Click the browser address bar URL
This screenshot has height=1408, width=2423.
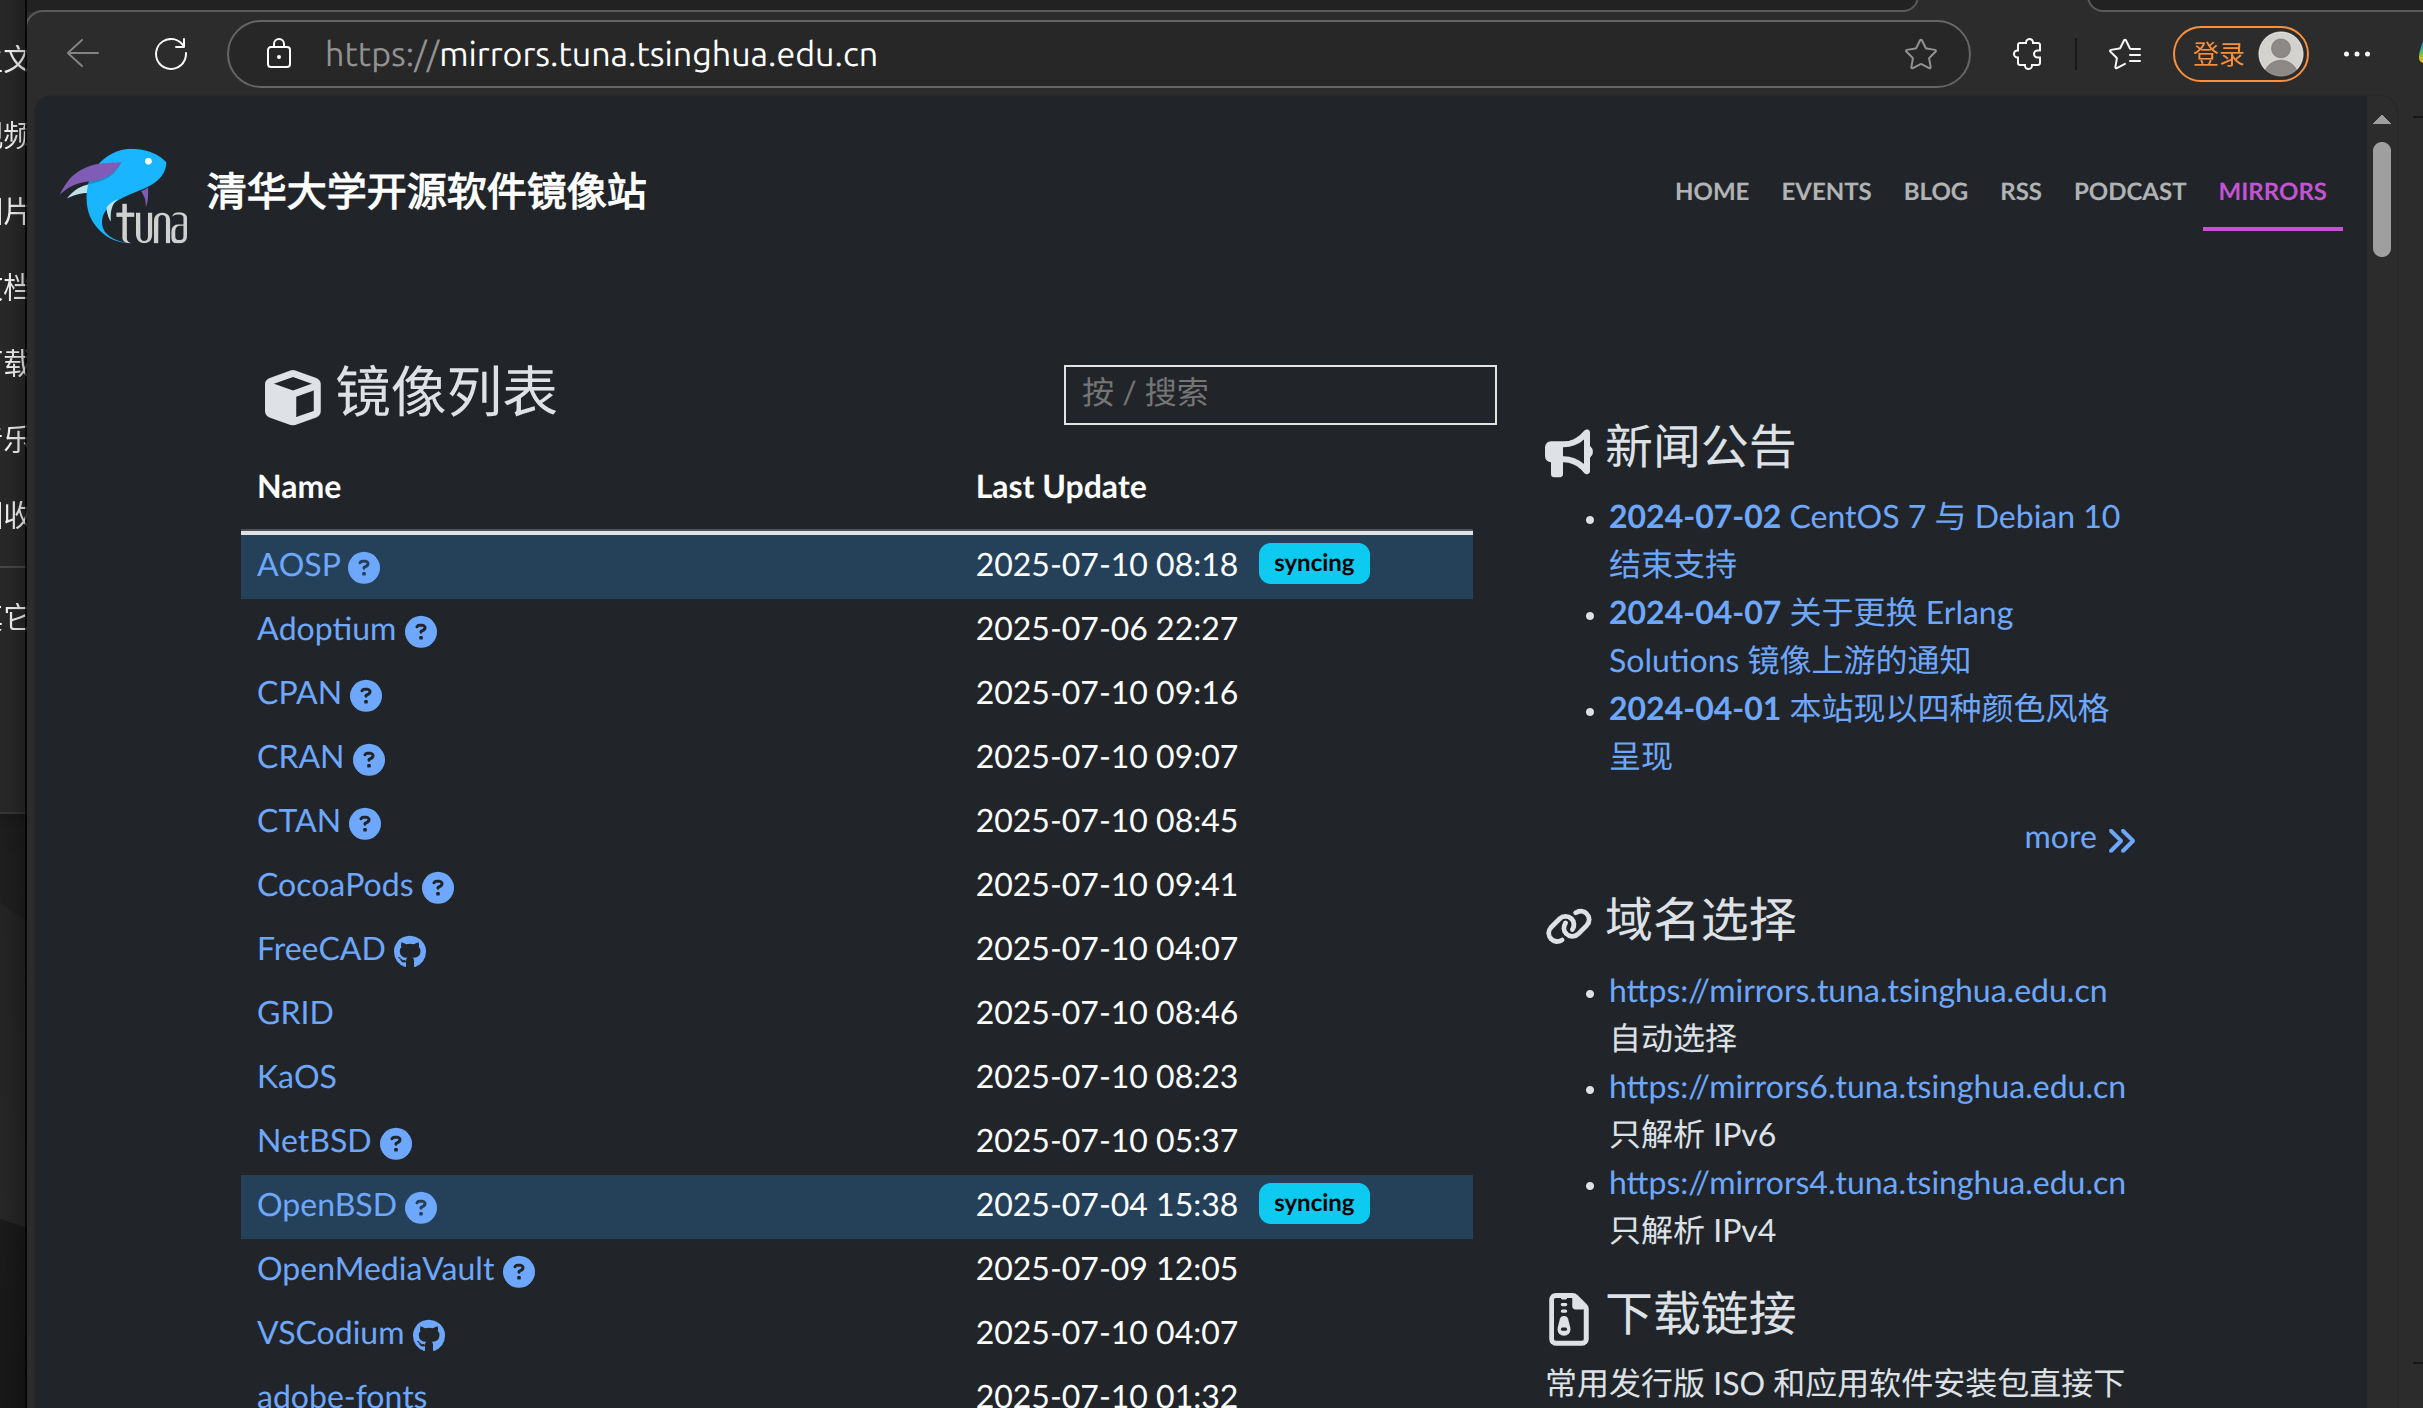[601, 54]
